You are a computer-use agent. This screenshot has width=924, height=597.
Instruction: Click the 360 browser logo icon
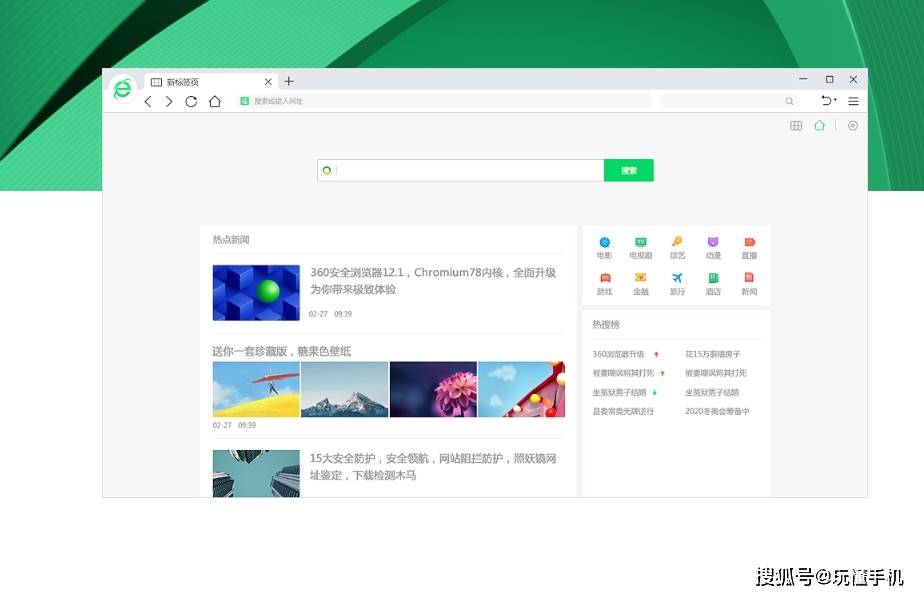123,89
